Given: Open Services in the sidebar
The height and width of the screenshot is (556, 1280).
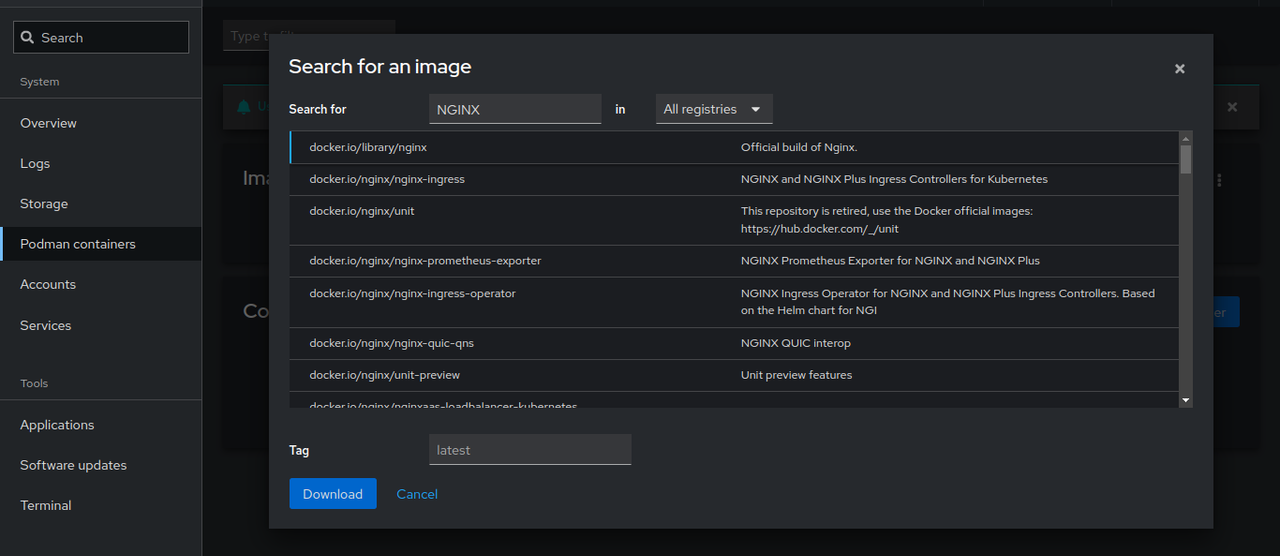Looking at the screenshot, I should [100, 325].
